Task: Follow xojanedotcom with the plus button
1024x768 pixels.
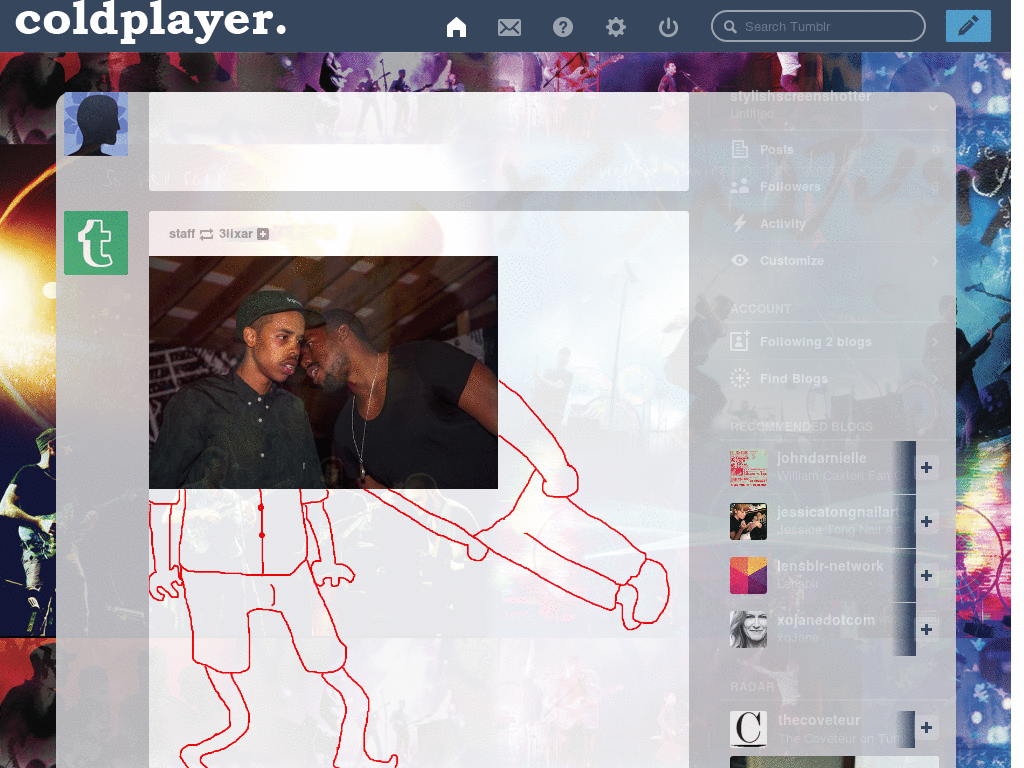Action: 926,630
